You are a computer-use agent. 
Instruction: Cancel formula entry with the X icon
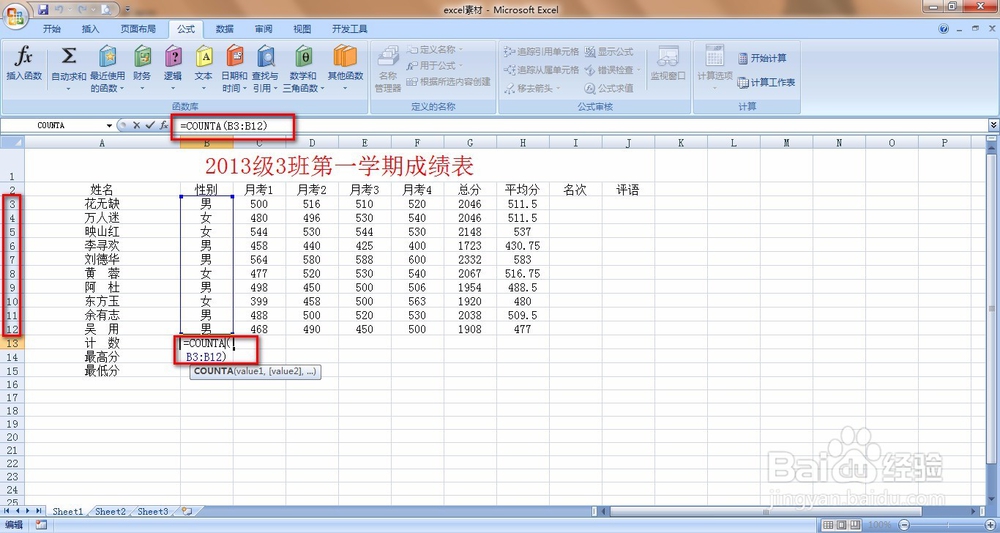[136, 126]
